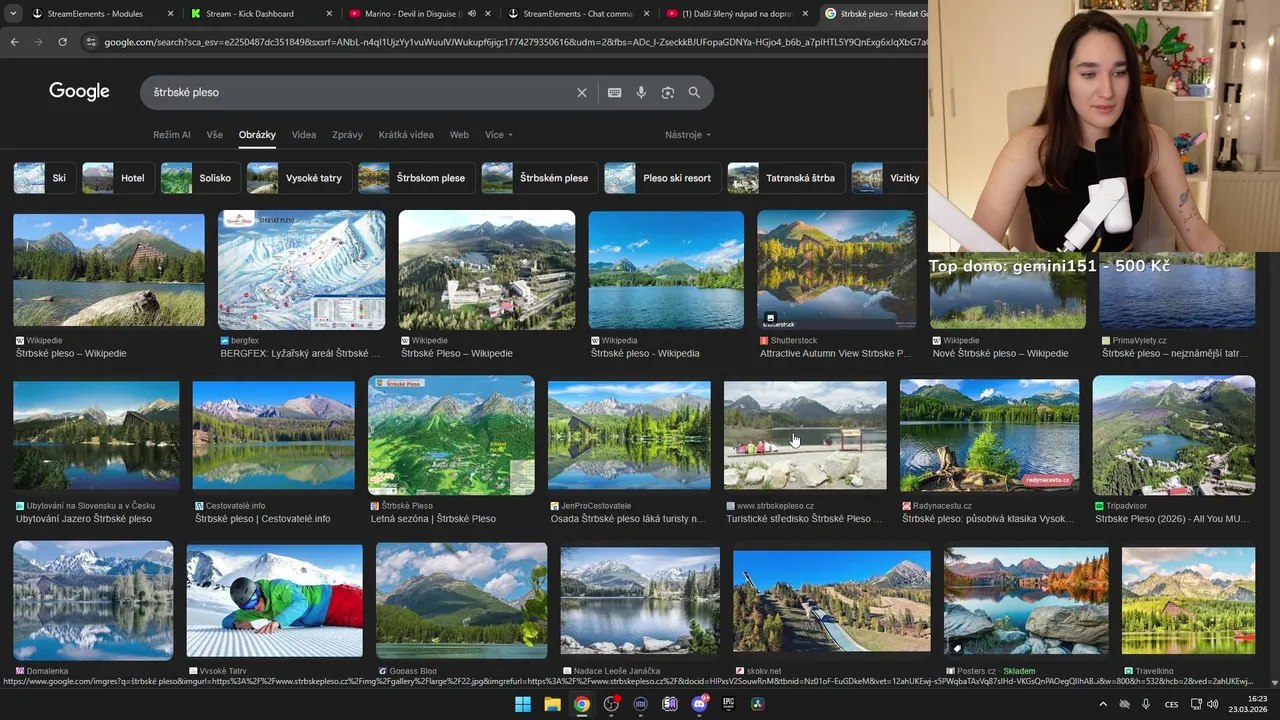Viewport: 1280px width, 720px height.
Task: Mute the Marino - Devil in Disguise tab
Action: (x=472, y=14)
